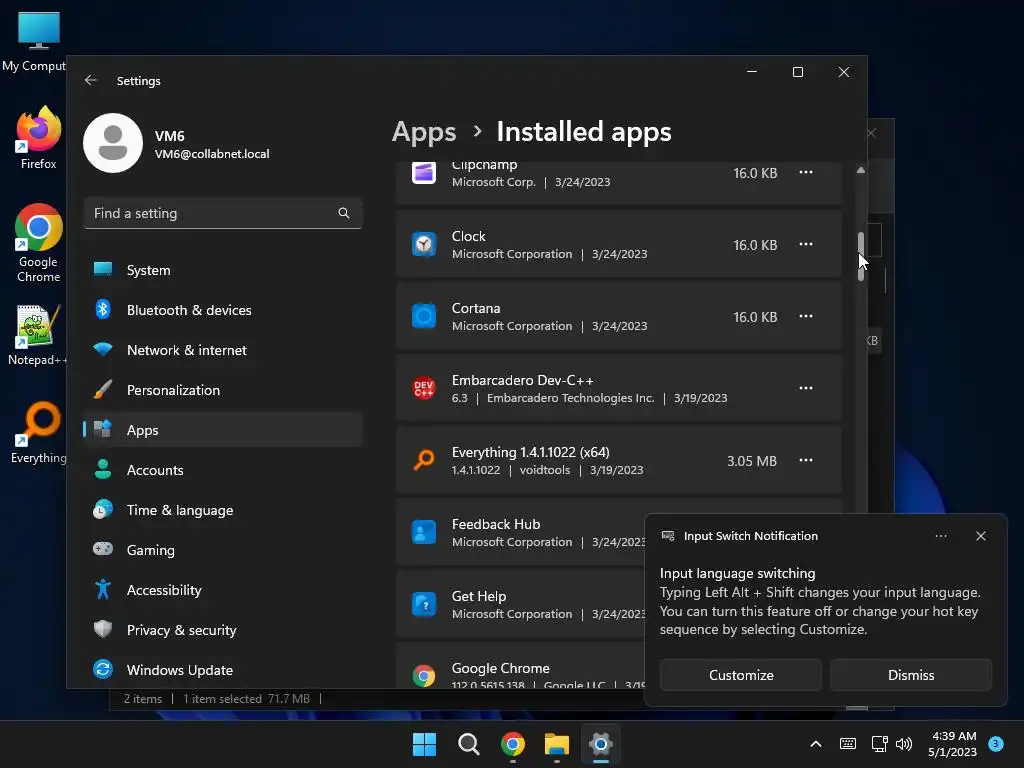1024x768 pixels.
Task: Open more options for Embarcadero Dev-C++
Action: [x=806, y=388]
